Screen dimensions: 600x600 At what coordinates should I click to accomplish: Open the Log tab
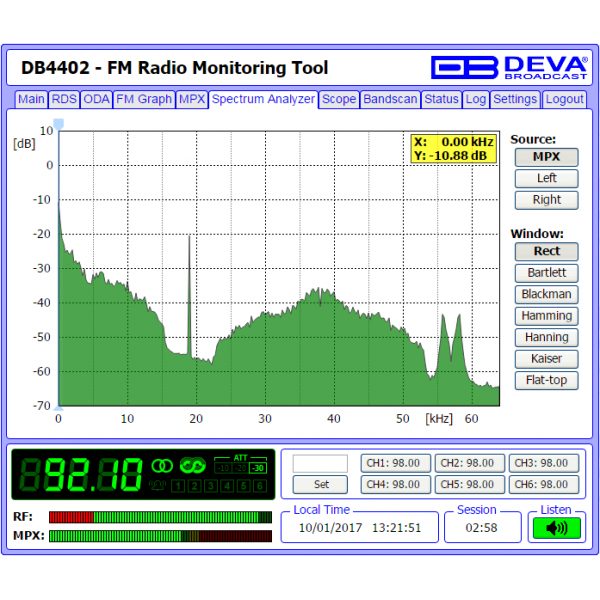click(x=476, y=99)
